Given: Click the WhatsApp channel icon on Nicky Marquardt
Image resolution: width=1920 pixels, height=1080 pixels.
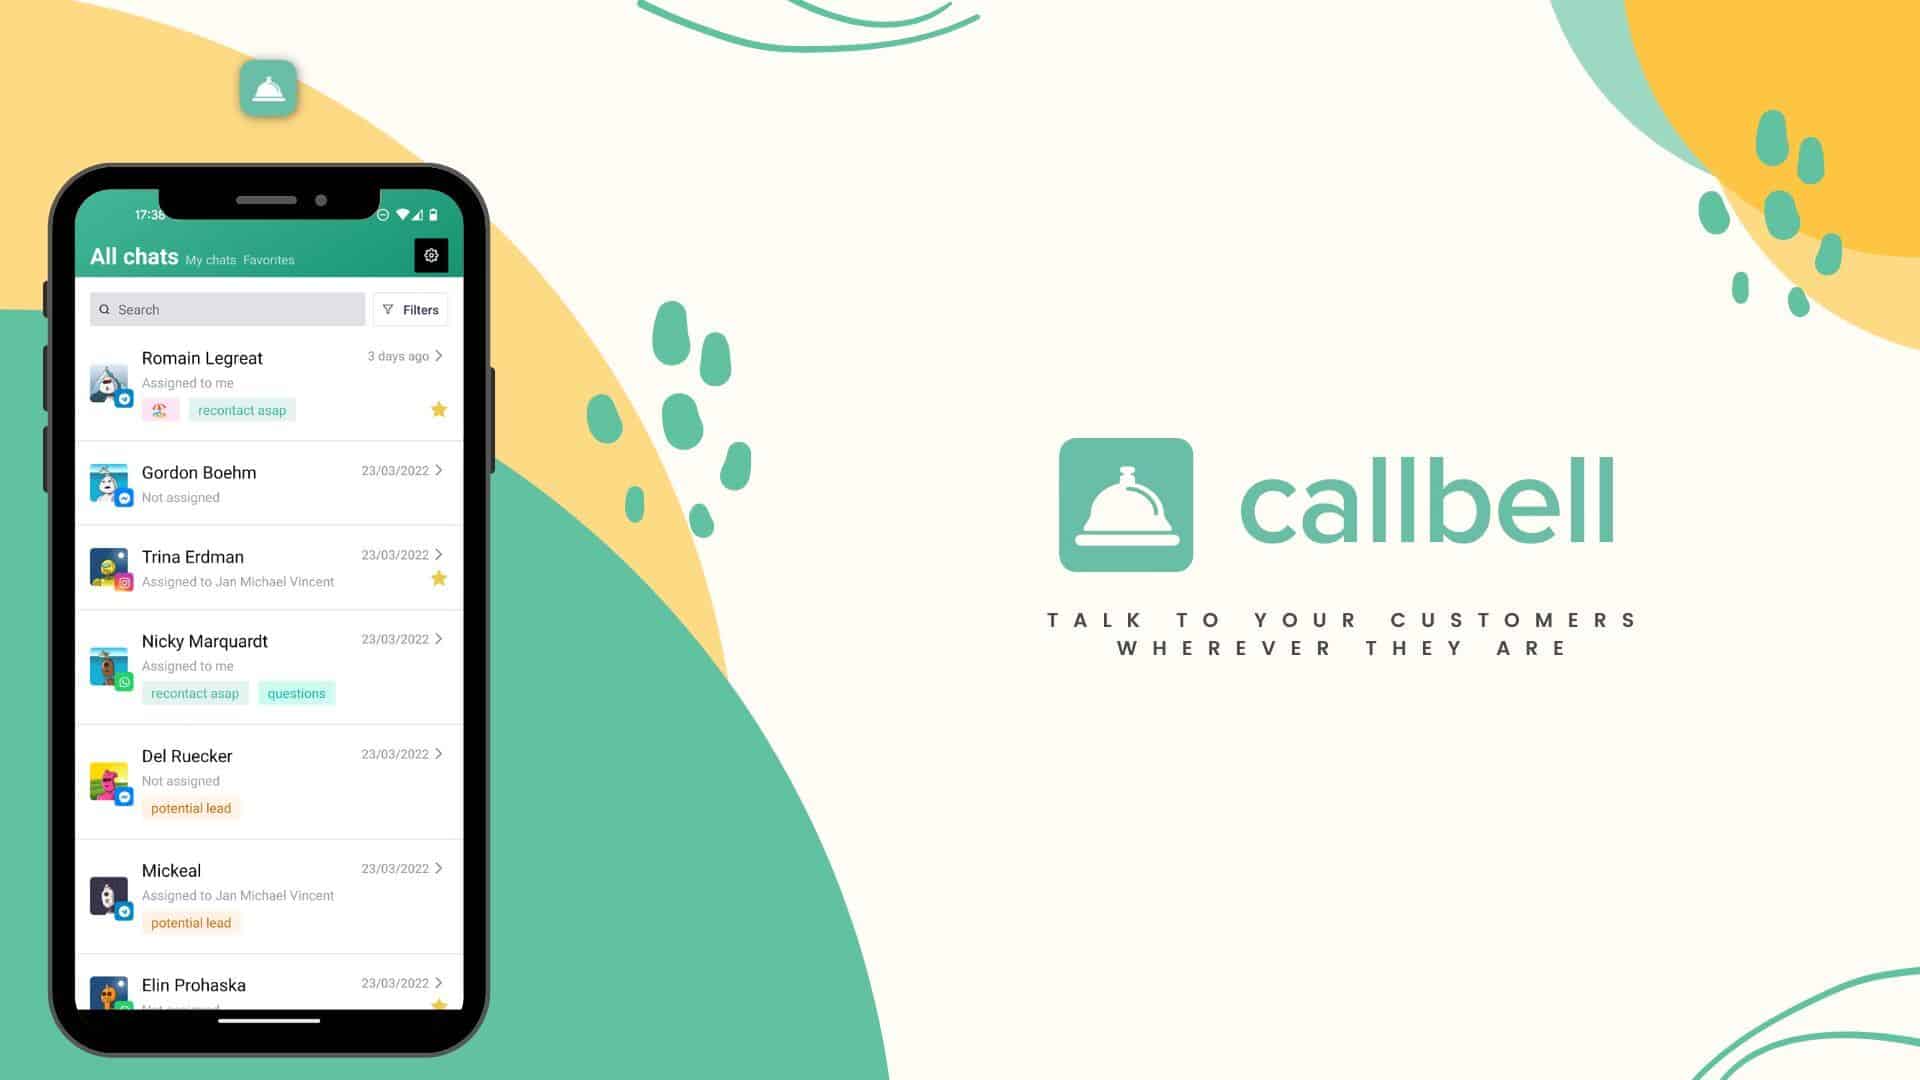Looking at the screenshot, I should coord(123,680).
